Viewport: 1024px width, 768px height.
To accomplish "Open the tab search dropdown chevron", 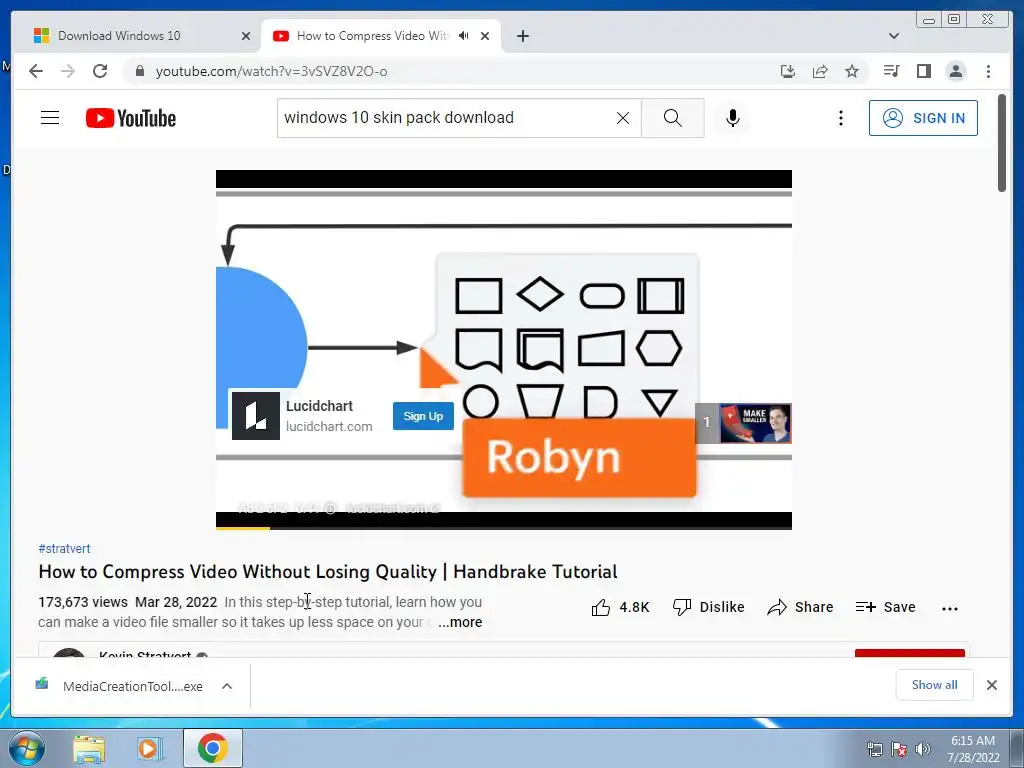I will [x=894, y=36].
